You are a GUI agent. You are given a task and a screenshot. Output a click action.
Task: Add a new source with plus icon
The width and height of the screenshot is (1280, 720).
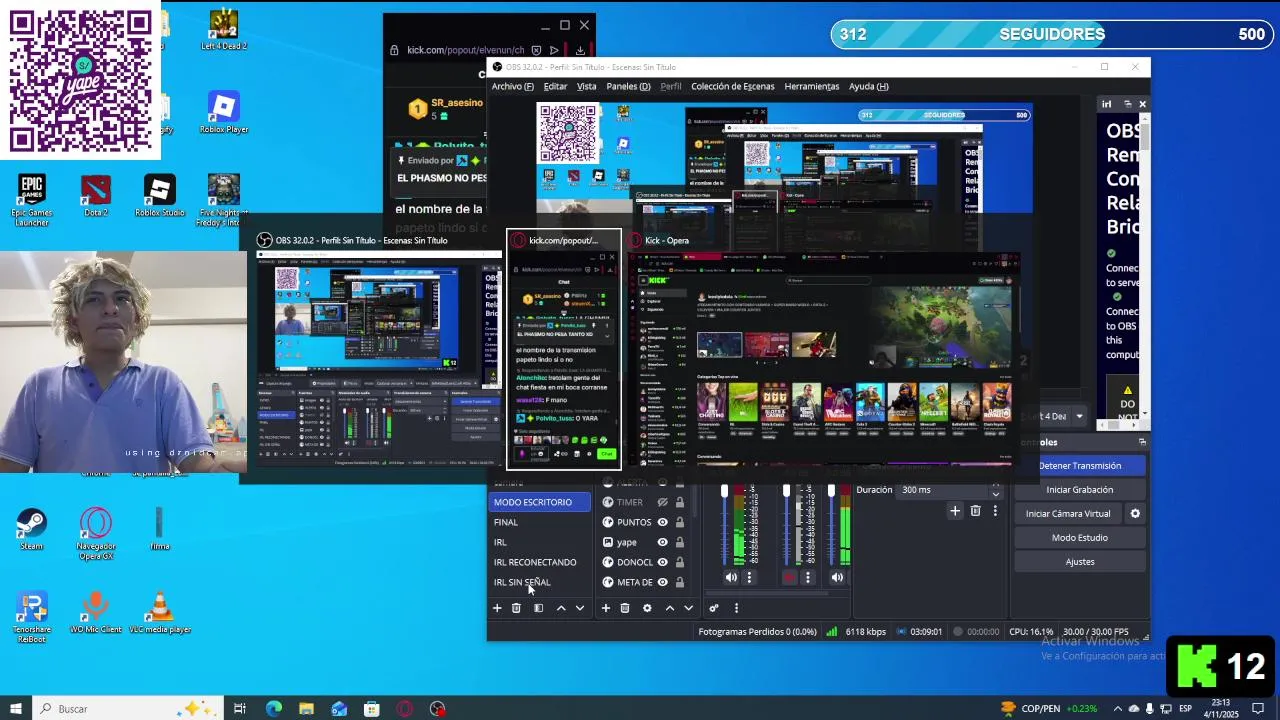pos(605,608)
